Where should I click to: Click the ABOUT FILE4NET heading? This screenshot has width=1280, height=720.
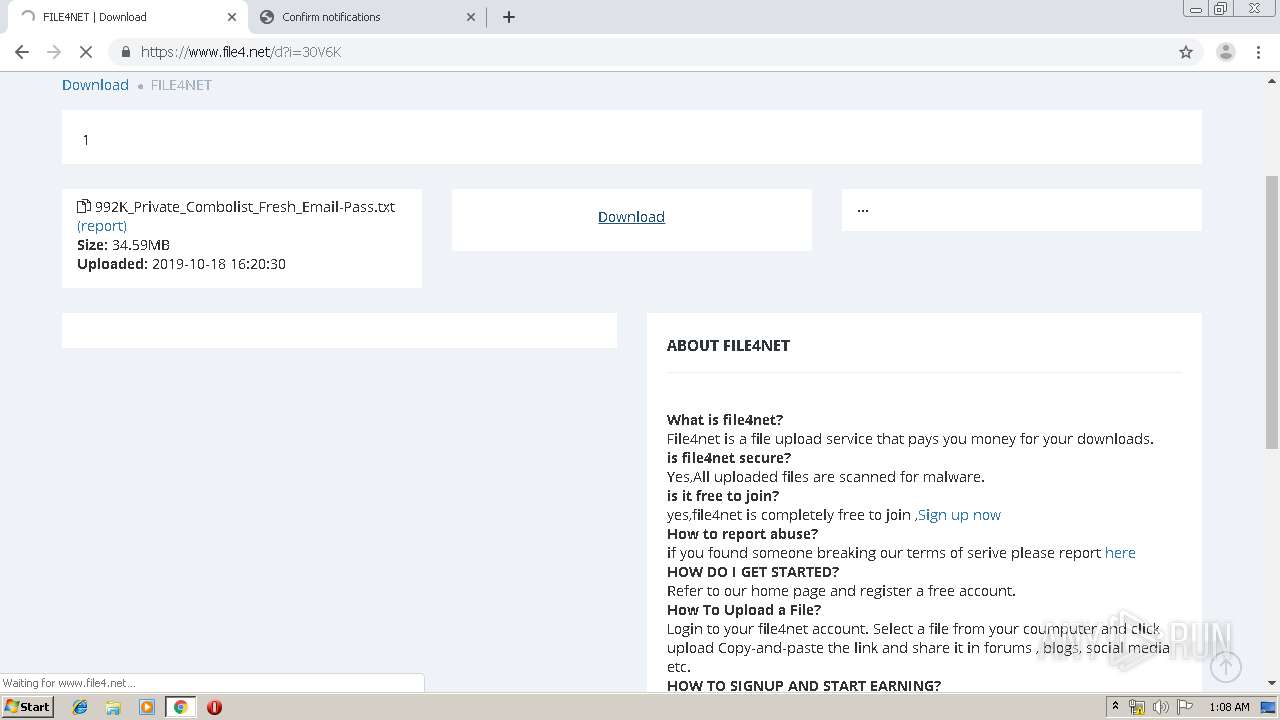tap(728, 345)
